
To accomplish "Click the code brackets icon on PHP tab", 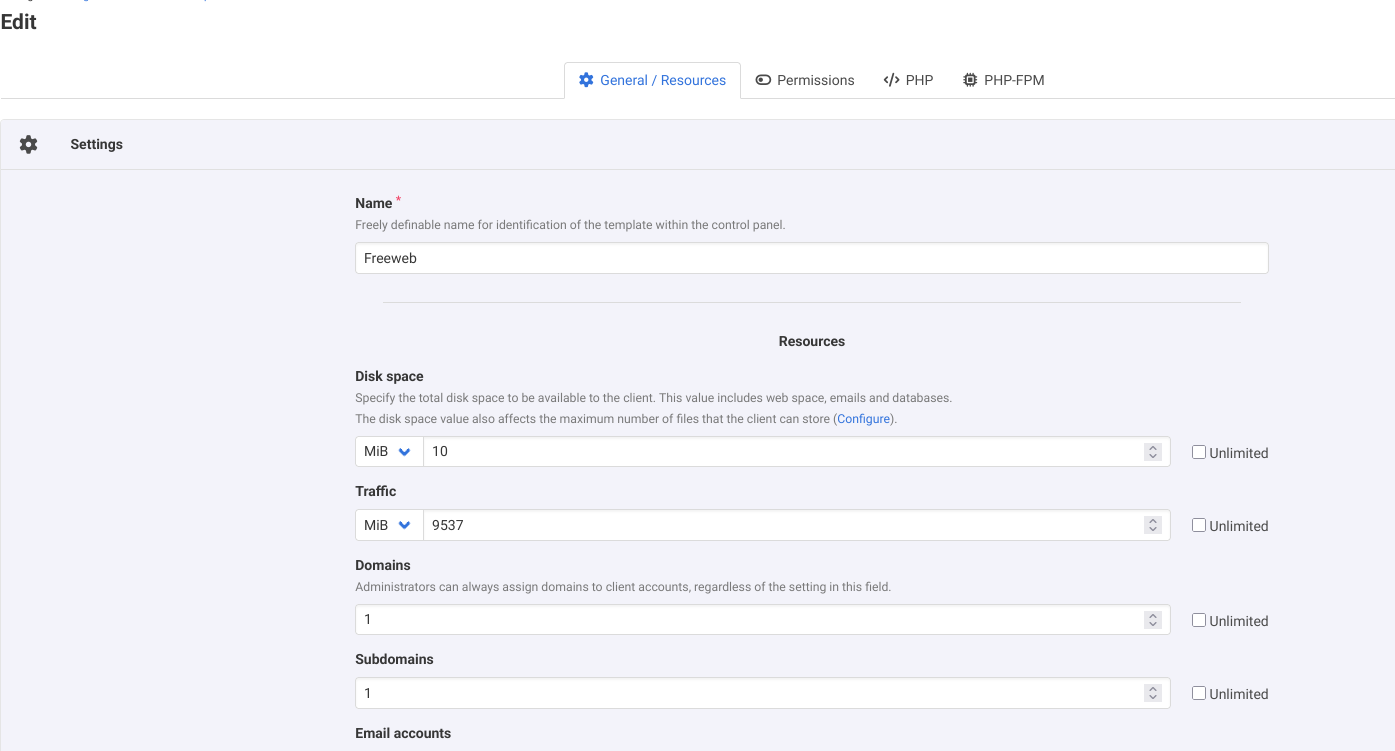I will (891, 80).
